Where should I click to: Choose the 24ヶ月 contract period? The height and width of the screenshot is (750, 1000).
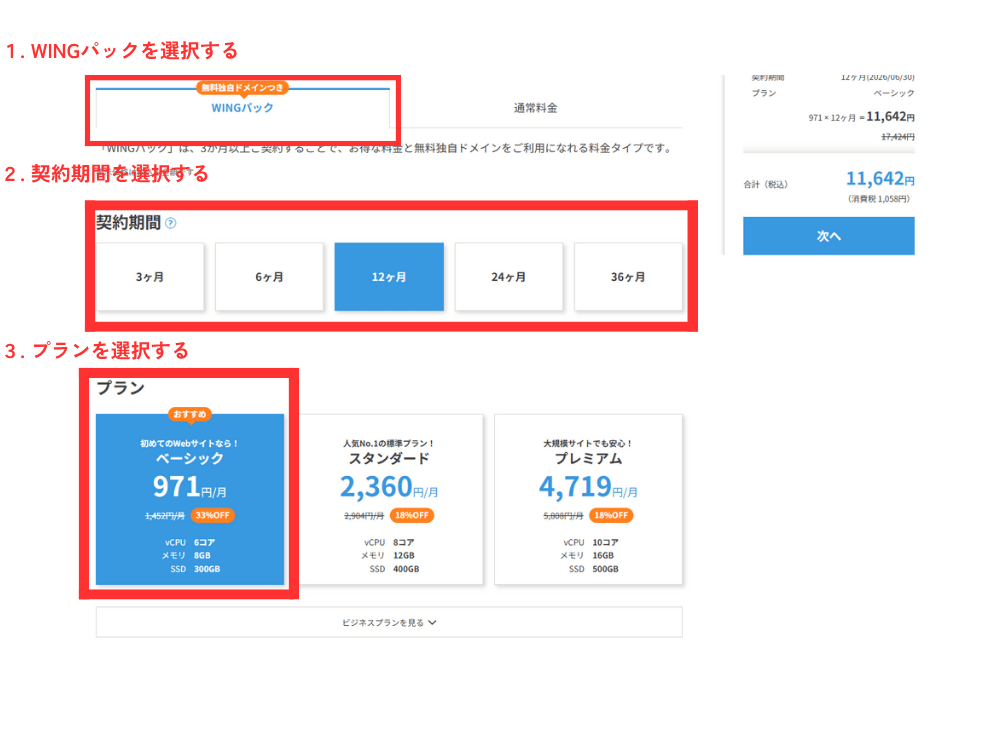509,277
